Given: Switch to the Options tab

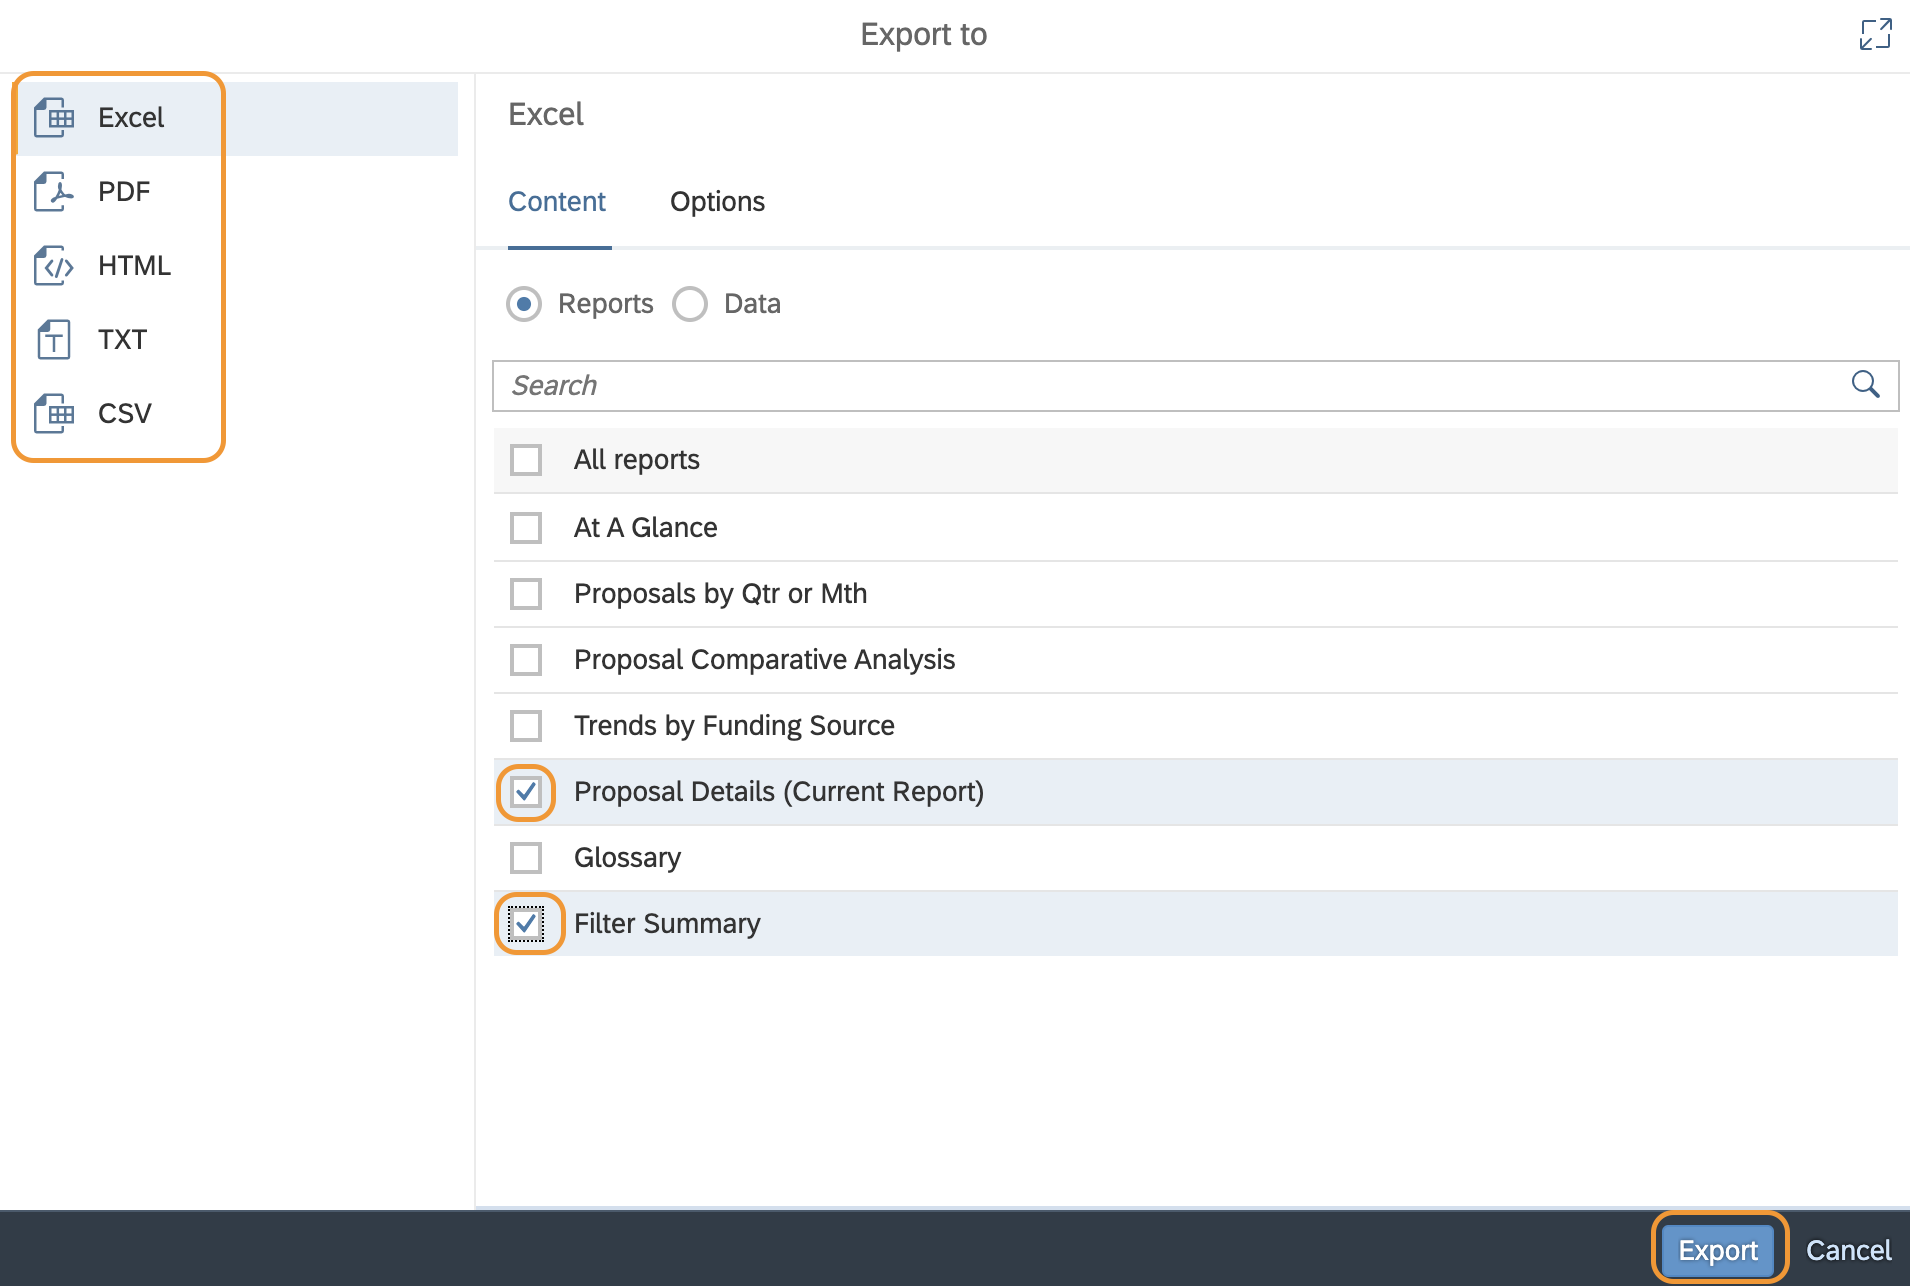Looking at the screenshot, I should click(x=717, y=202).
